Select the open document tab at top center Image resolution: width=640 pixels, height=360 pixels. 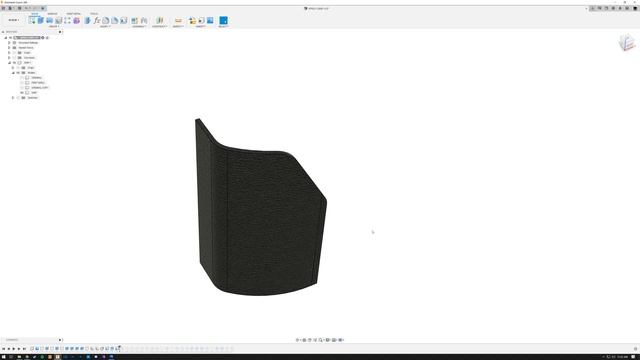tap(316, 8)
